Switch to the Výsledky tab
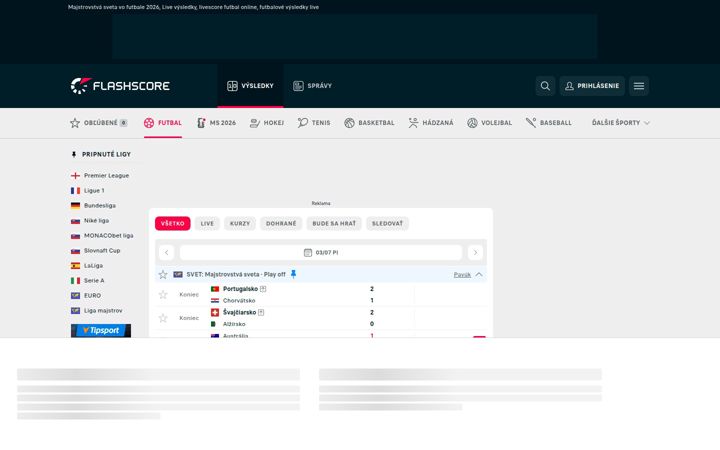This screenshot has width=720, height=450. click(250, 86)
